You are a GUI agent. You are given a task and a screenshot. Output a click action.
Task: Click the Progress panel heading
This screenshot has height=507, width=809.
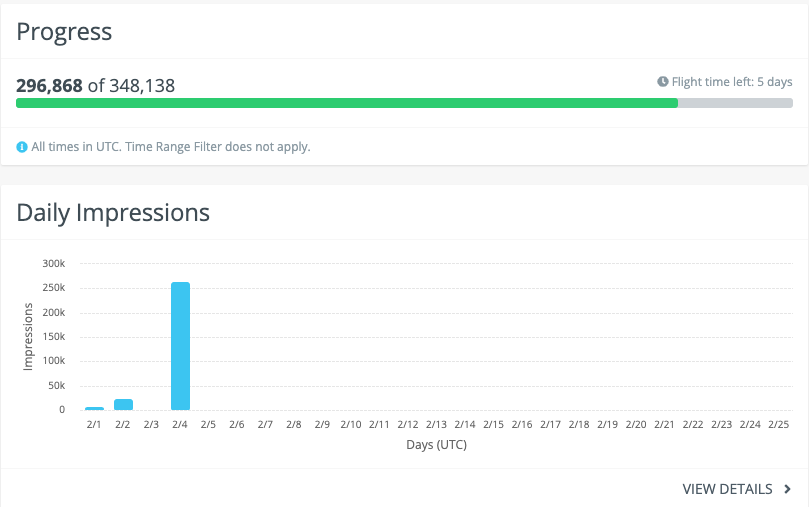point(64,31)
